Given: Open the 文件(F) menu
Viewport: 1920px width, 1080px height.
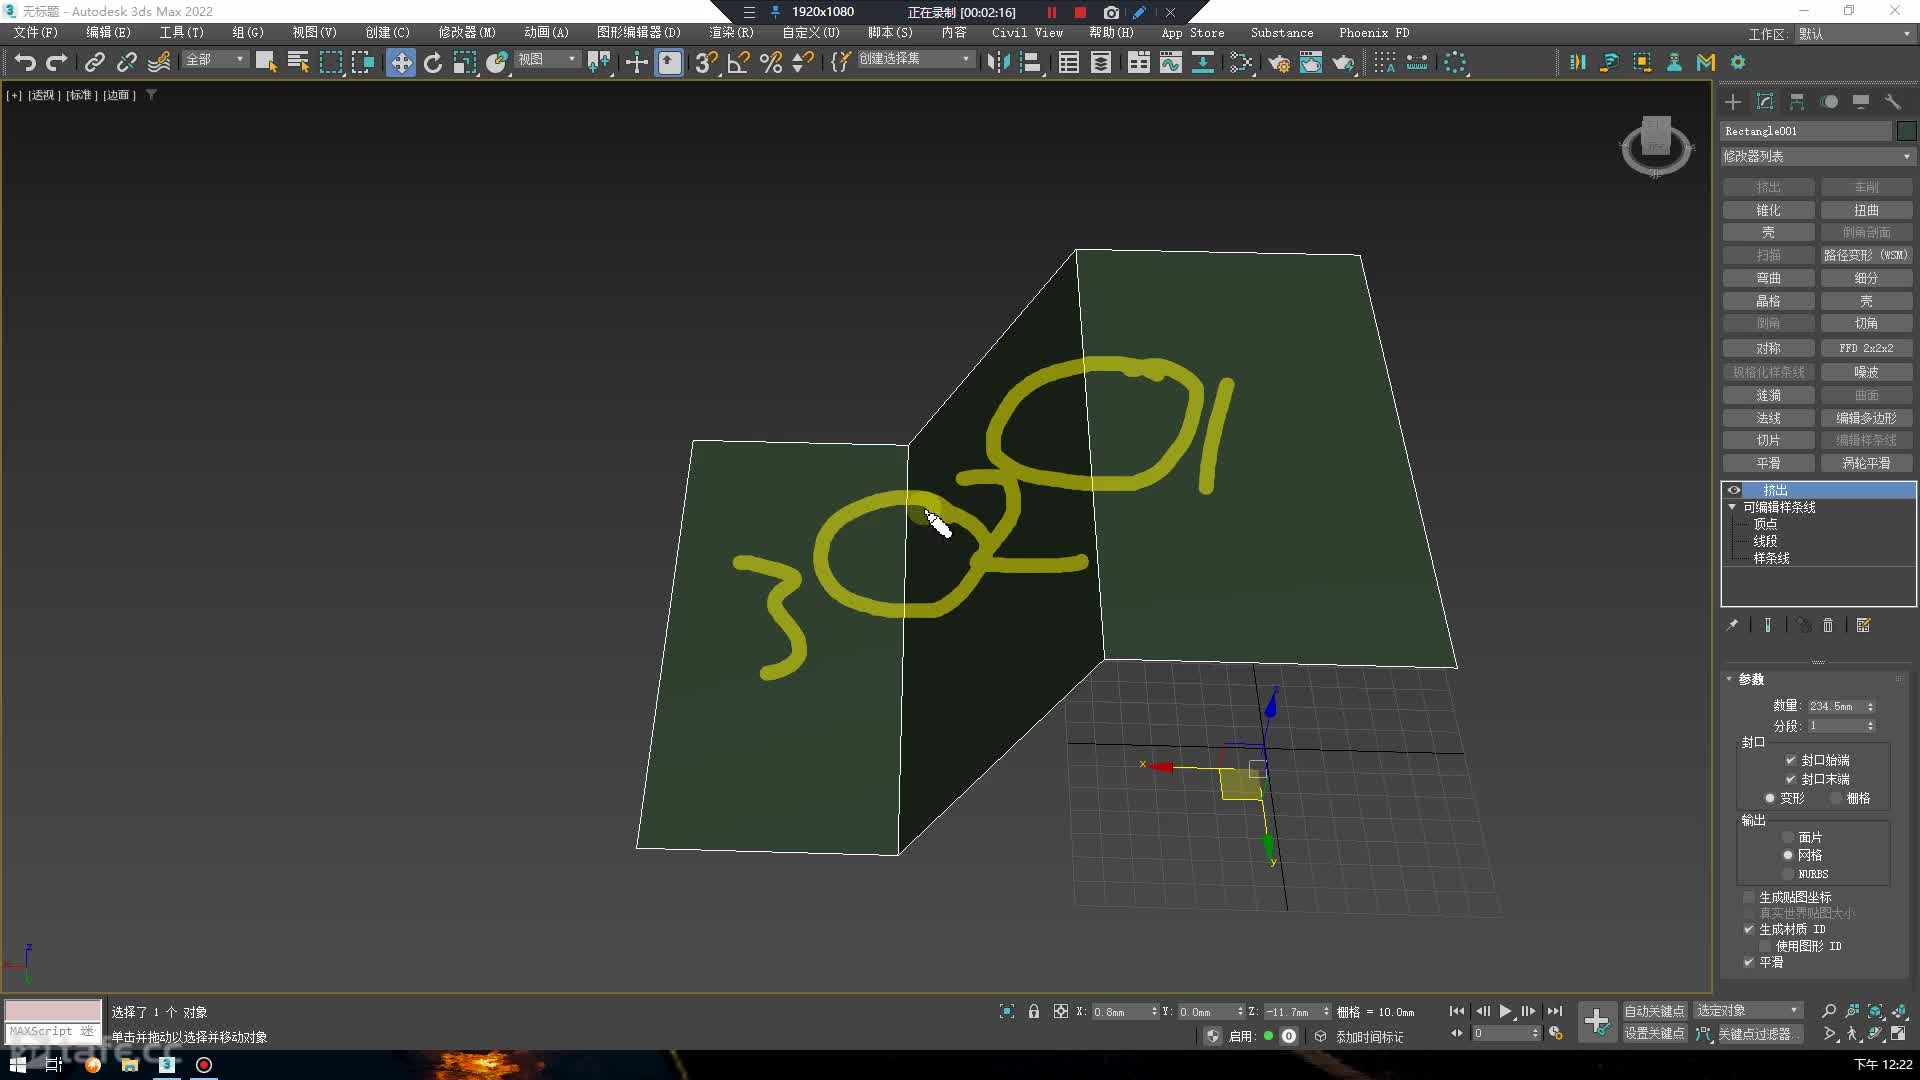Looking at the screenshot, I should point(36,33).
